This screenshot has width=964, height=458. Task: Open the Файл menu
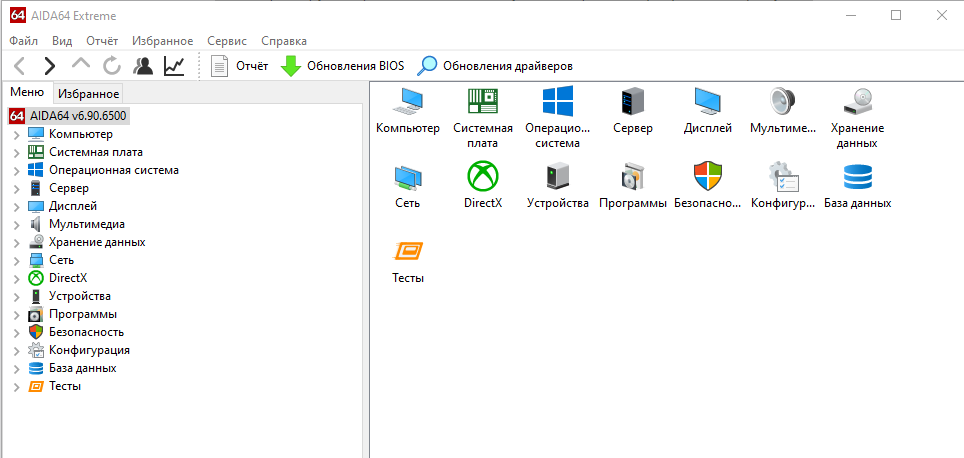(x=24, y=41)
